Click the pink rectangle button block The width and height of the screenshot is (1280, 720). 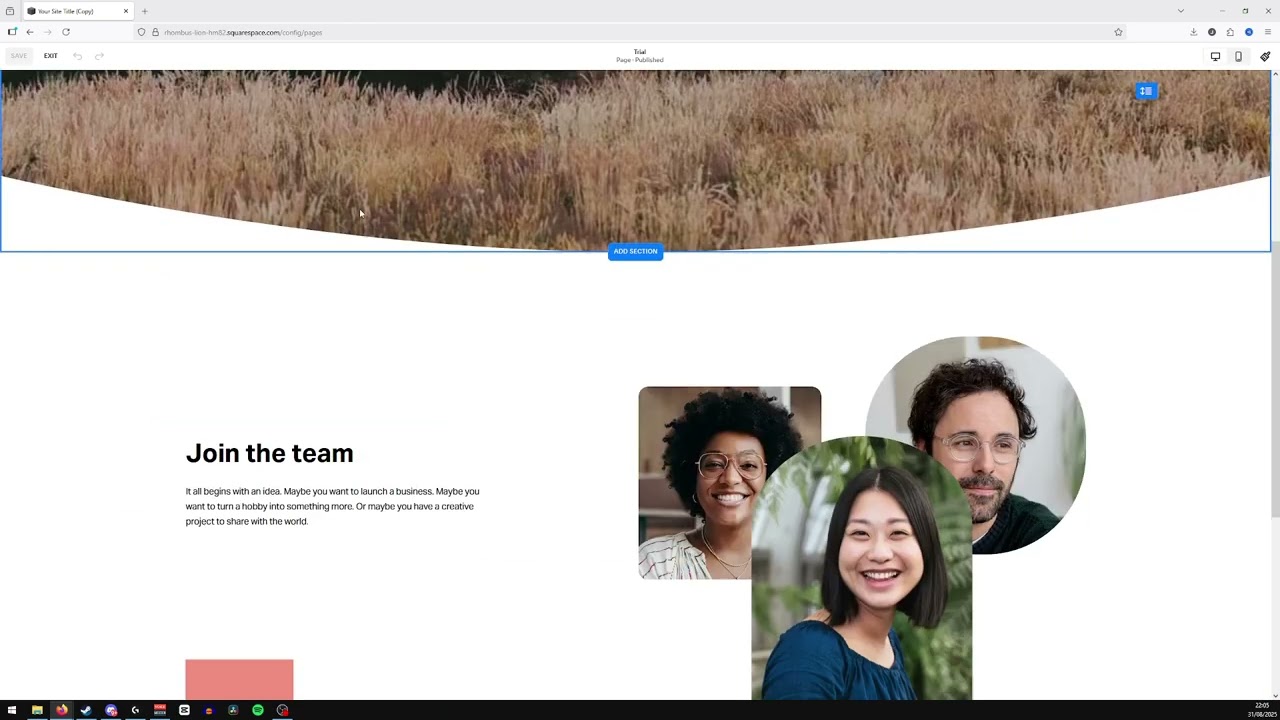(x=239, y=679)
